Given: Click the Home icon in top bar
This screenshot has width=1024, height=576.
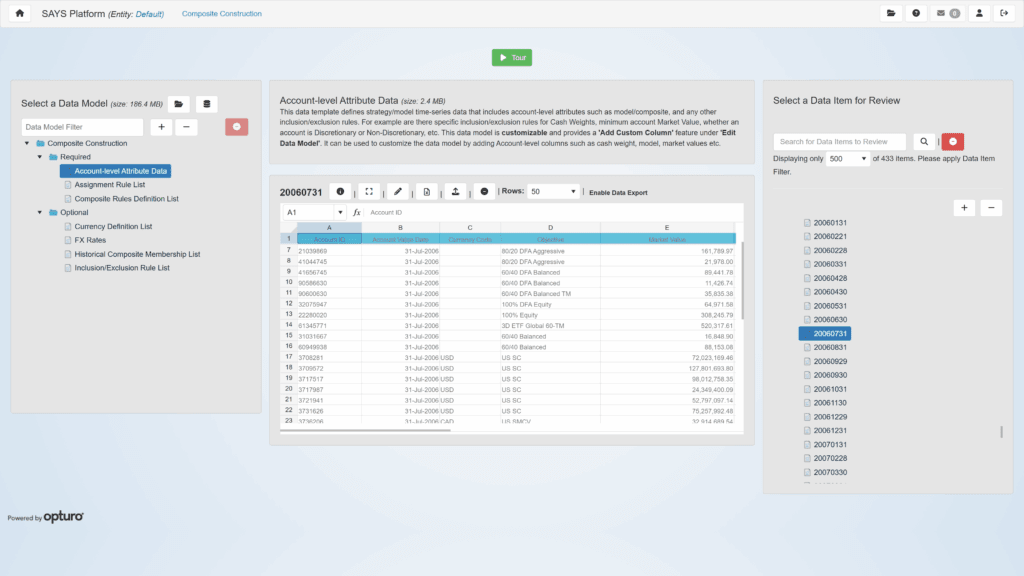Looking at the screenshot, I should click(x=19, y=13).
